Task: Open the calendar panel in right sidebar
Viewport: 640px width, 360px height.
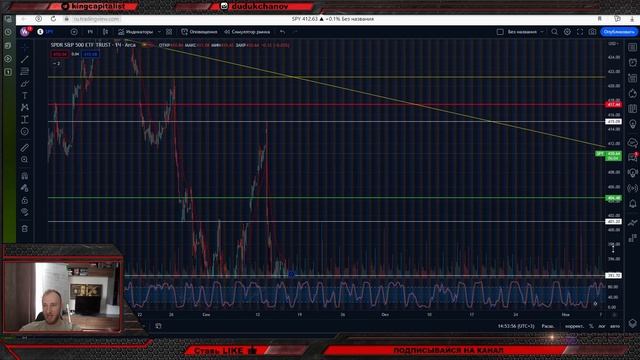Action: point(633,109)
